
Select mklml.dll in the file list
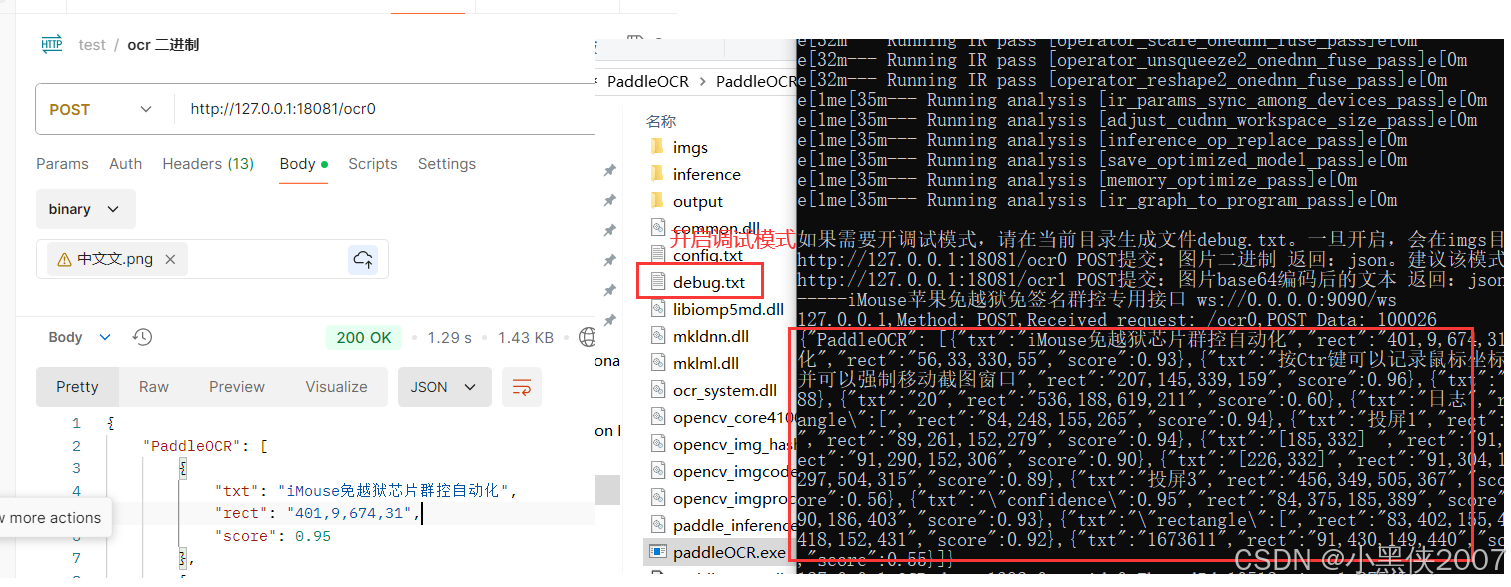click(706, 363)
